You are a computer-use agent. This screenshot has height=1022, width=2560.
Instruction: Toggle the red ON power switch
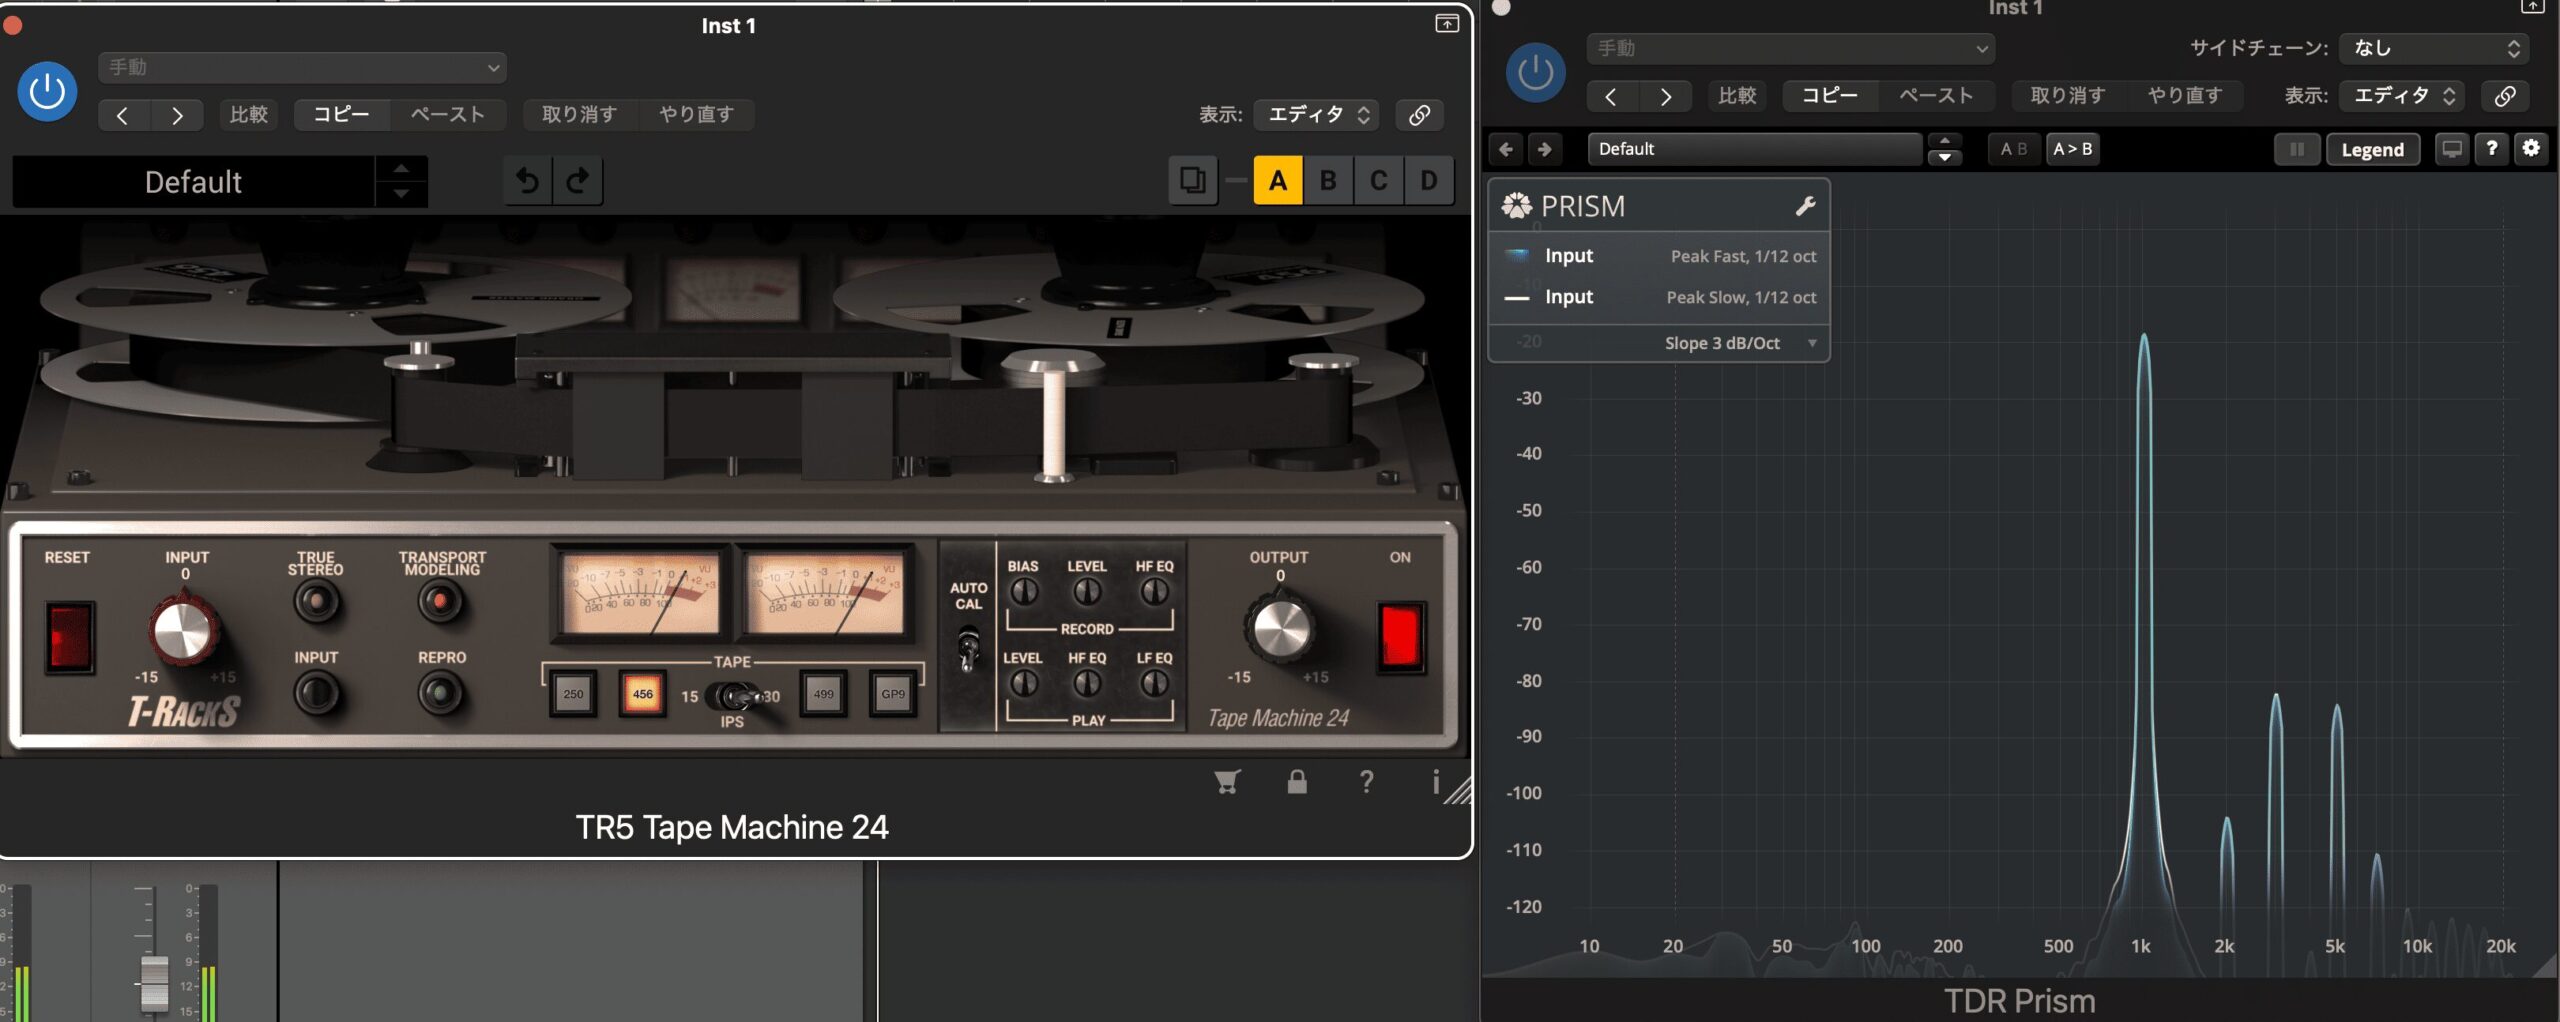coord(1399,637)
